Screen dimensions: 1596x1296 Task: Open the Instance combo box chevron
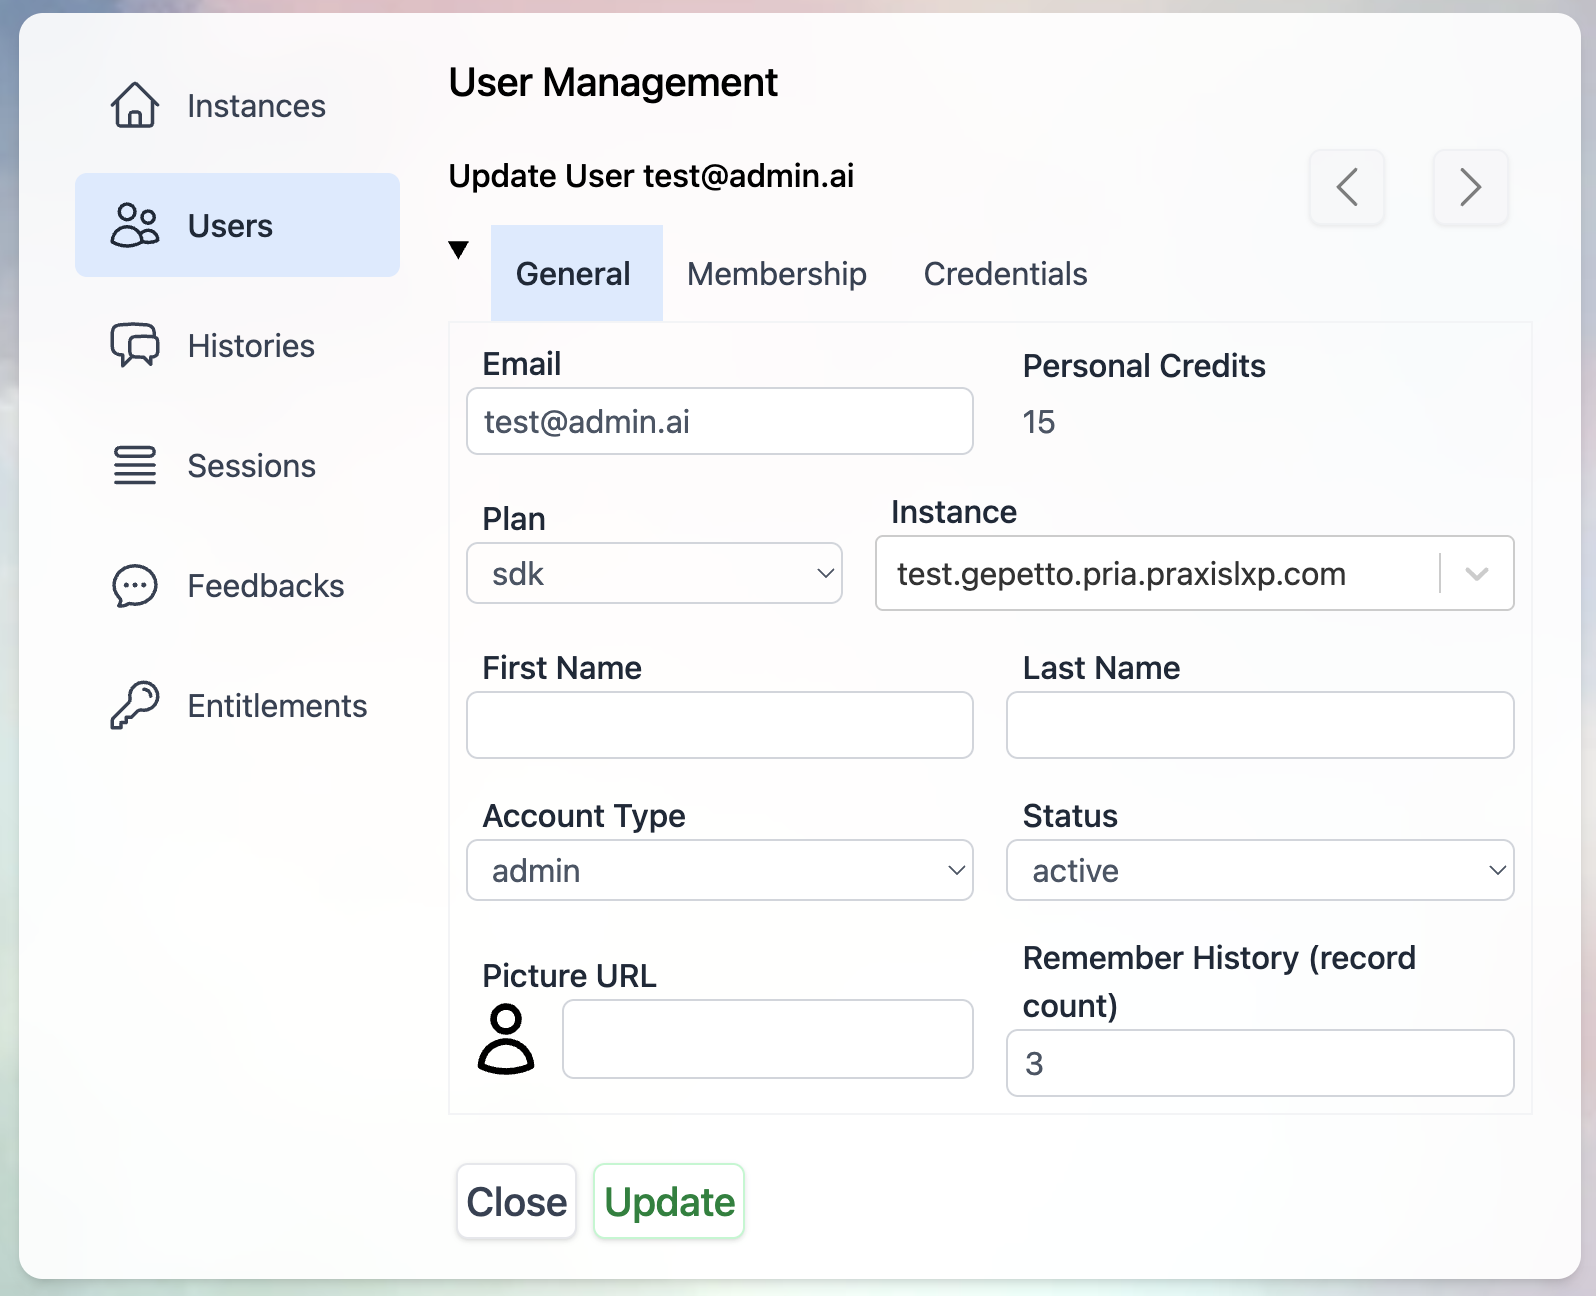point(1477,573)
